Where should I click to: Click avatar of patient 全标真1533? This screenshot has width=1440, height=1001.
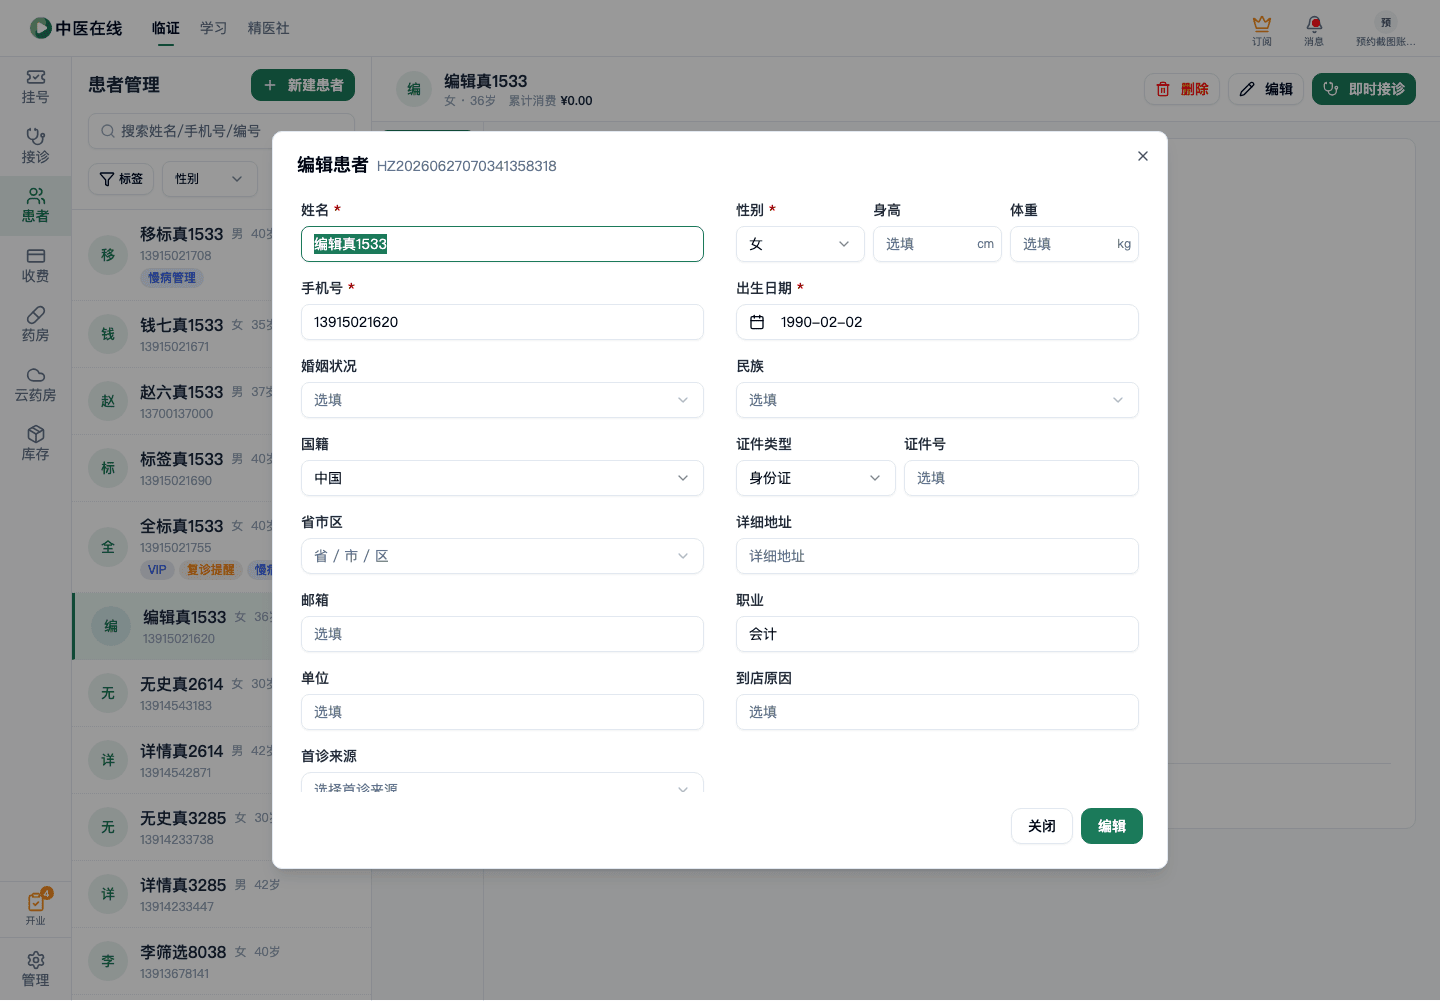(x=108, y=547)
